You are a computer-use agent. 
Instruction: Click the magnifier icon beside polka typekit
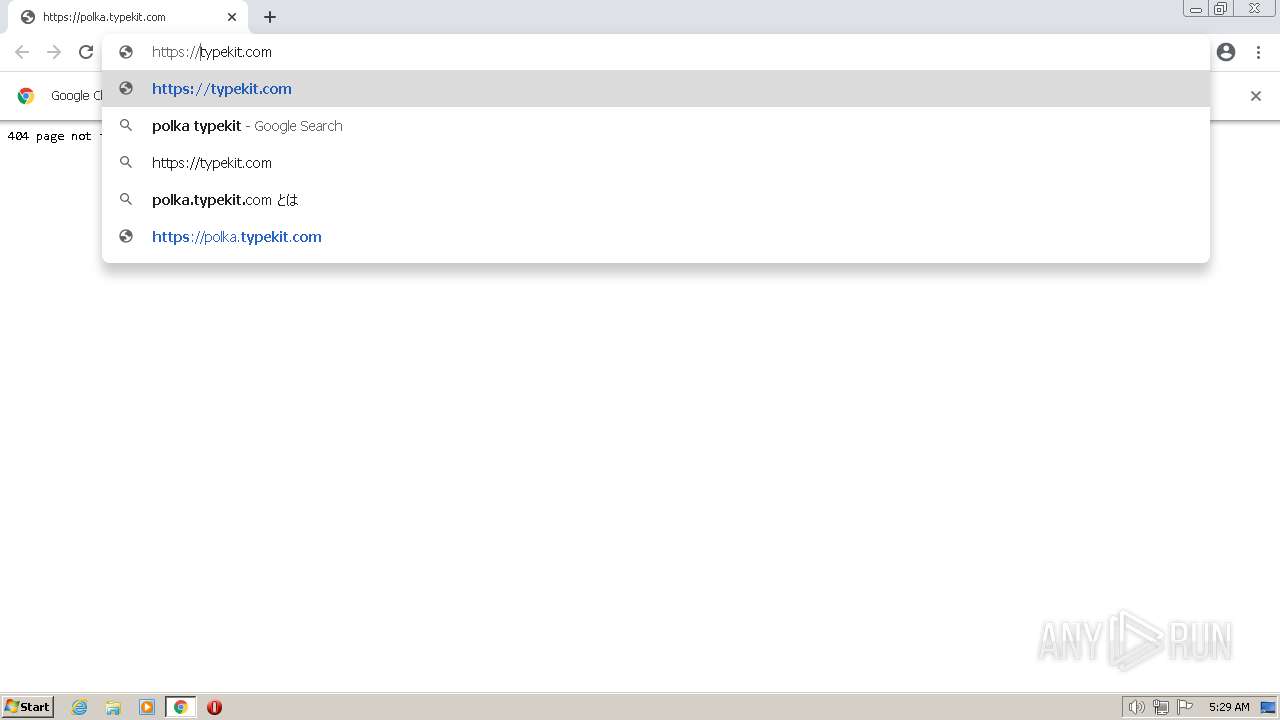[x=126, y=126]
